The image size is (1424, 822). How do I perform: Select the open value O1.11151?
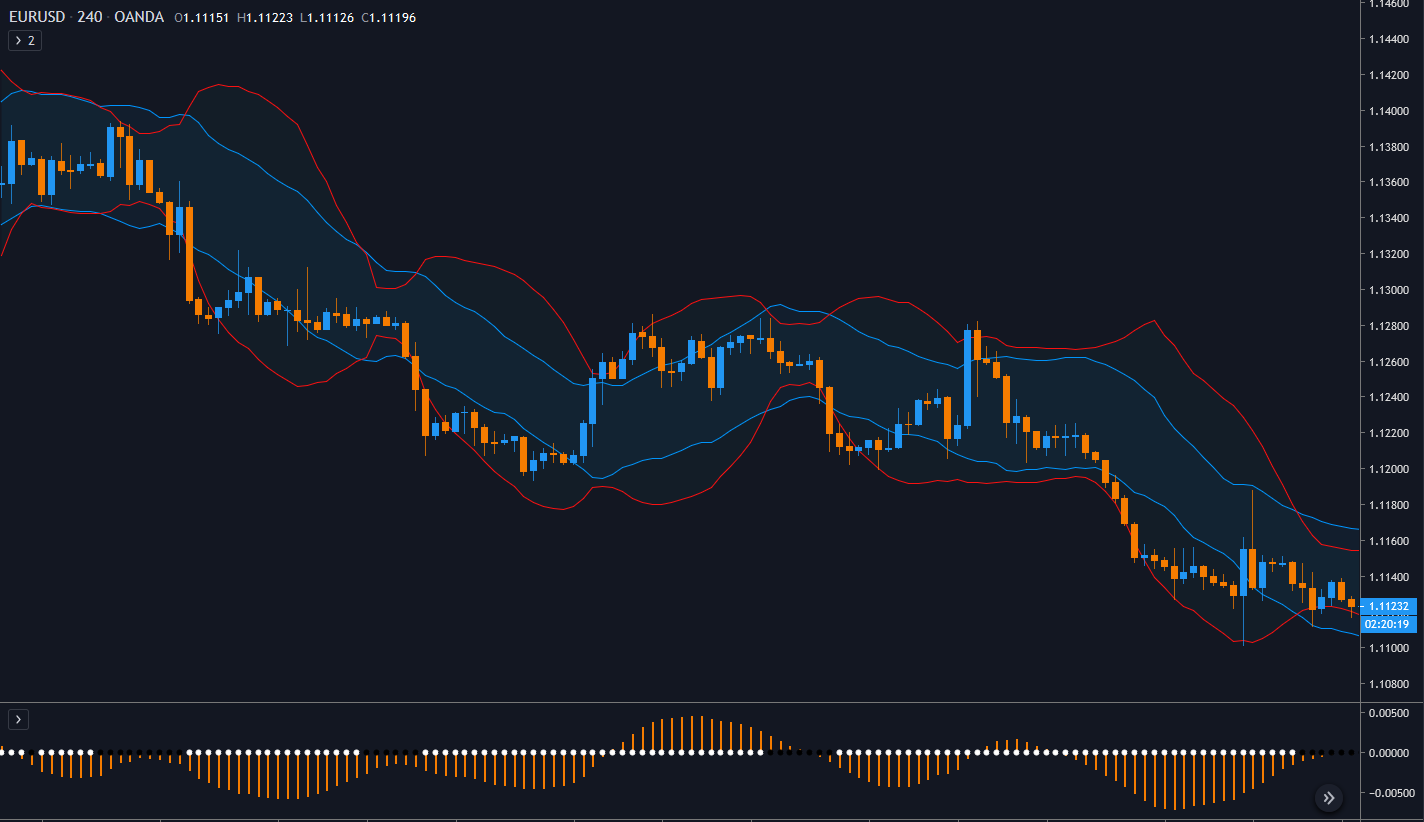[201, 18]
